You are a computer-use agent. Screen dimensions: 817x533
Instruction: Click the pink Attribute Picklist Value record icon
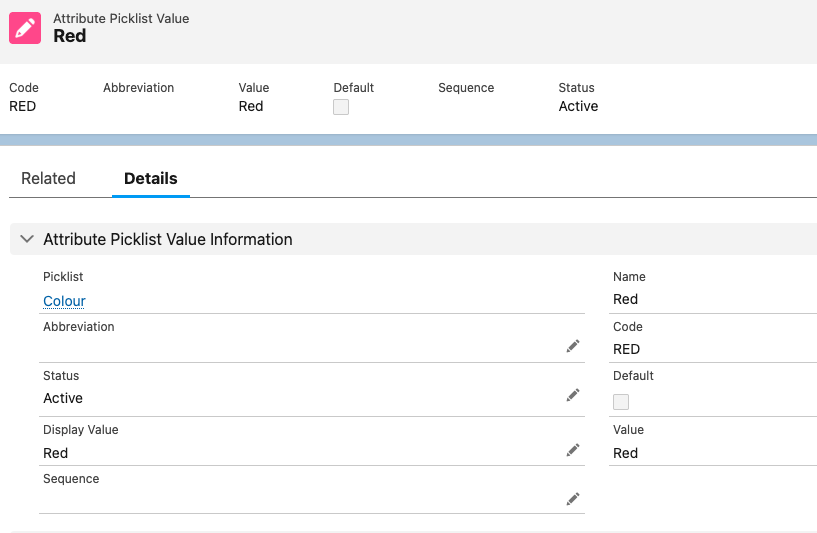26,28
